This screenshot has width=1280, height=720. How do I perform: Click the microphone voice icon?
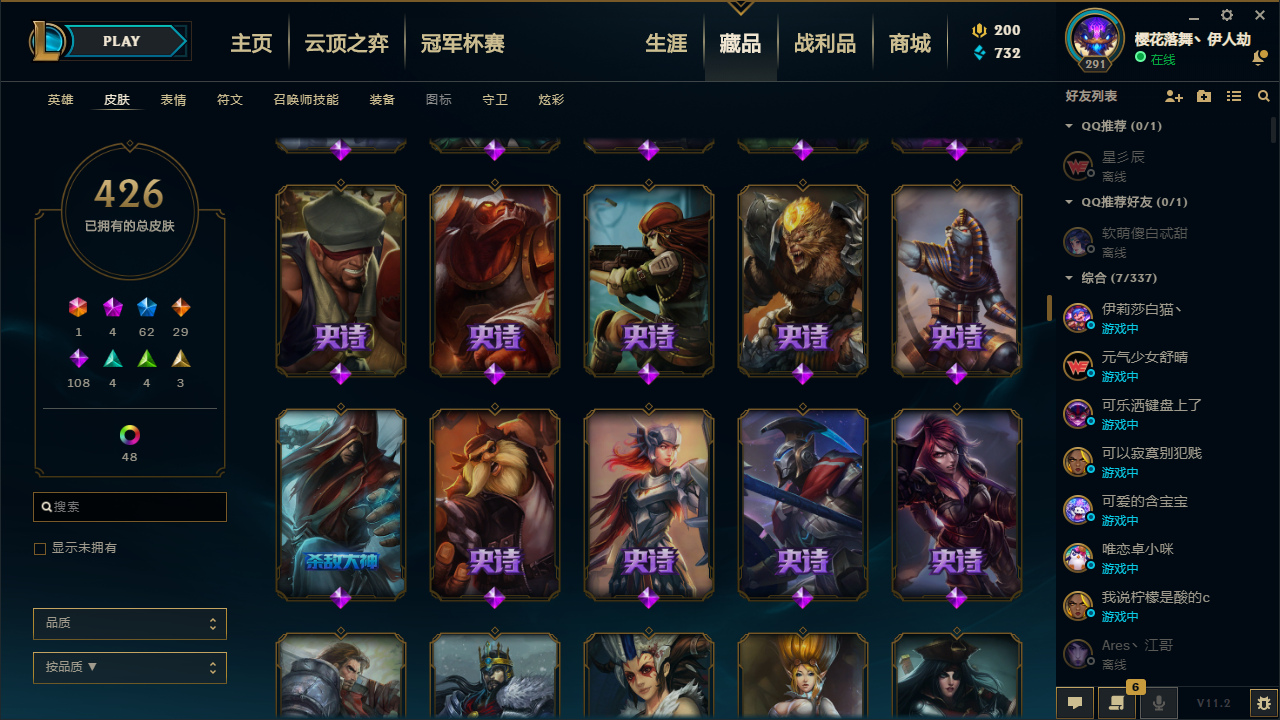(1159, 703)
